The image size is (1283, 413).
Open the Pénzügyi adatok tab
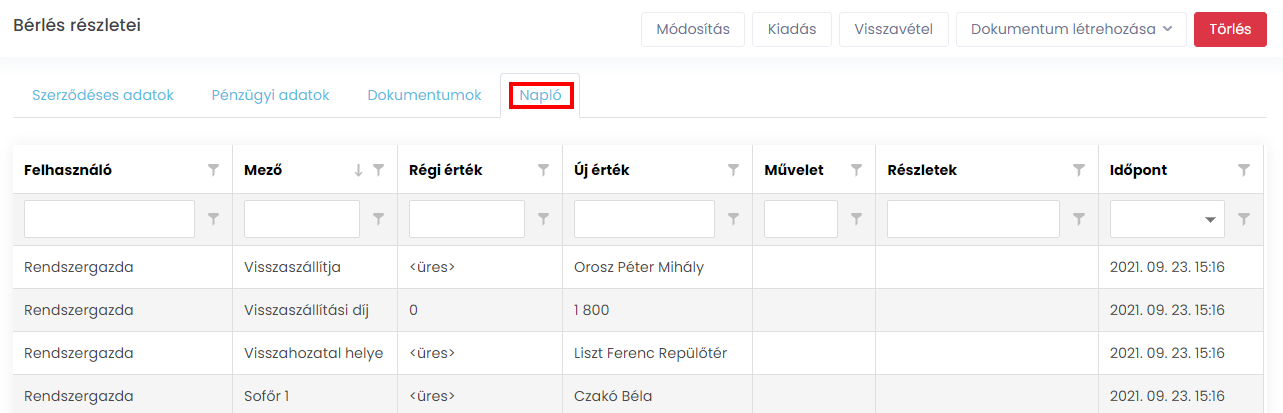pos(270,96)
